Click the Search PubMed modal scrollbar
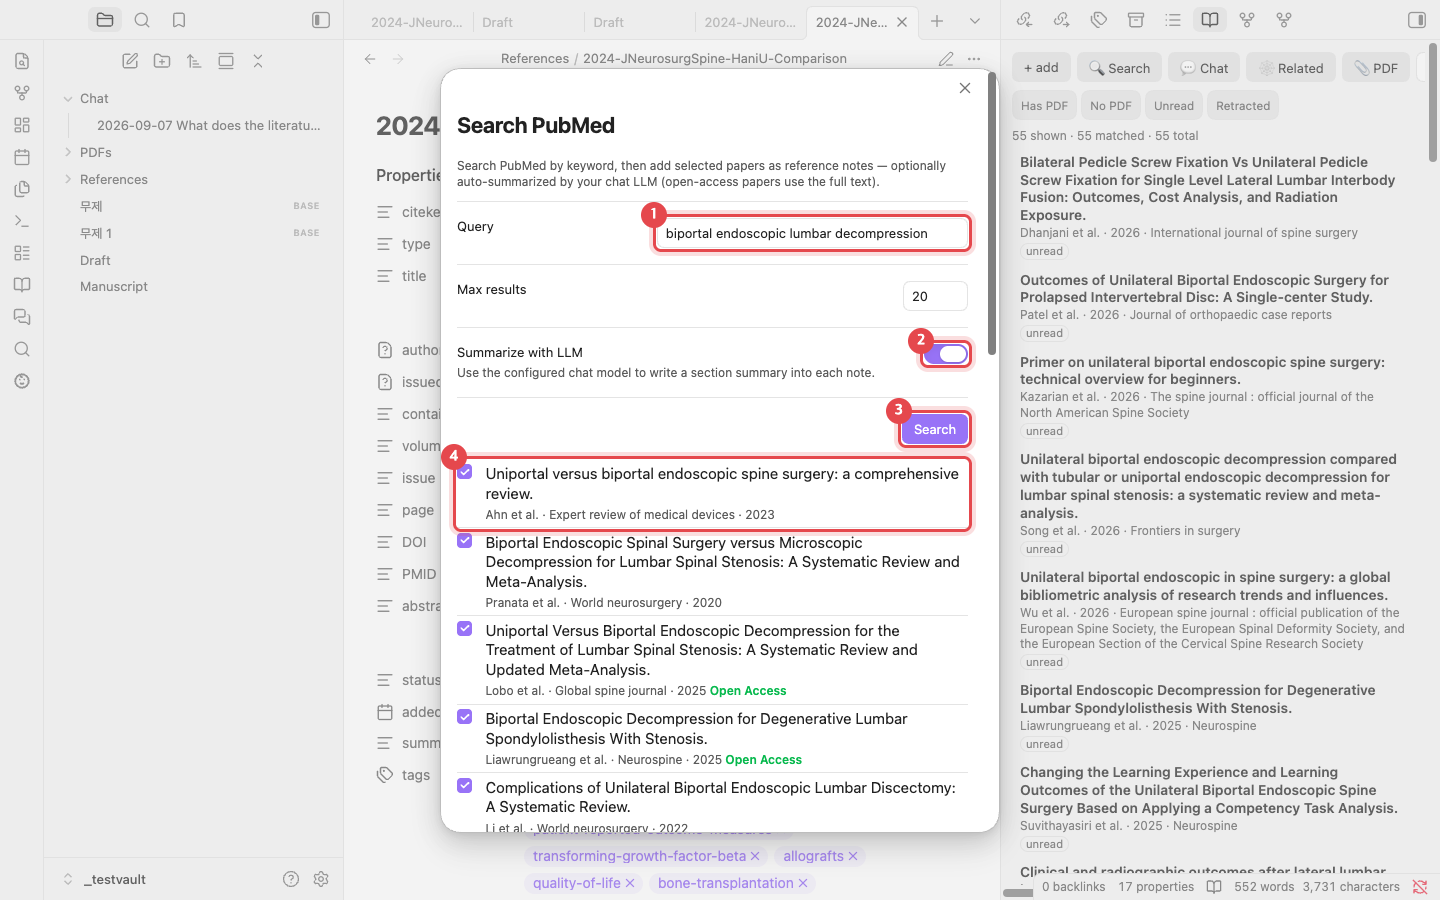The image size is (1440, 900). tap(991, 213)
